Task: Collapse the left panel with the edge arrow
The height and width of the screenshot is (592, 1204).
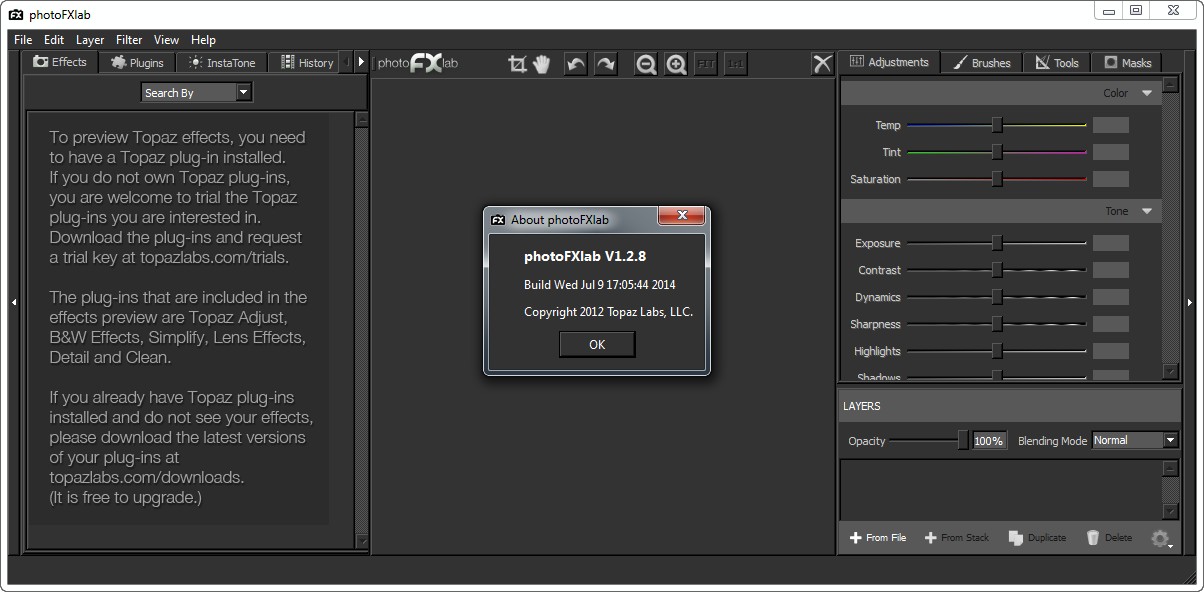Action: [x=14, y=302]
